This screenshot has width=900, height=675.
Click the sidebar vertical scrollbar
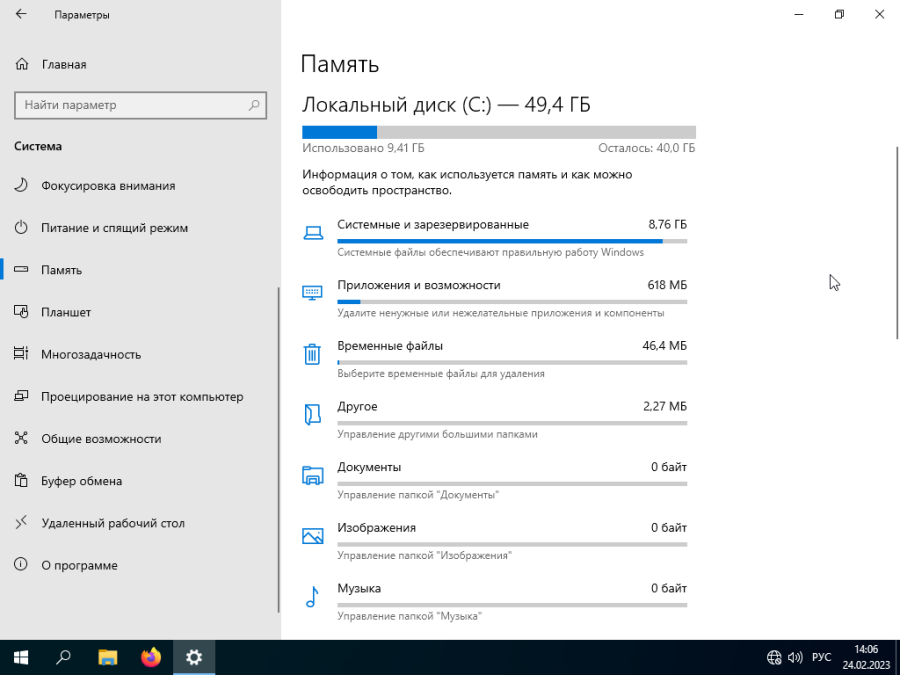[279, 450]
